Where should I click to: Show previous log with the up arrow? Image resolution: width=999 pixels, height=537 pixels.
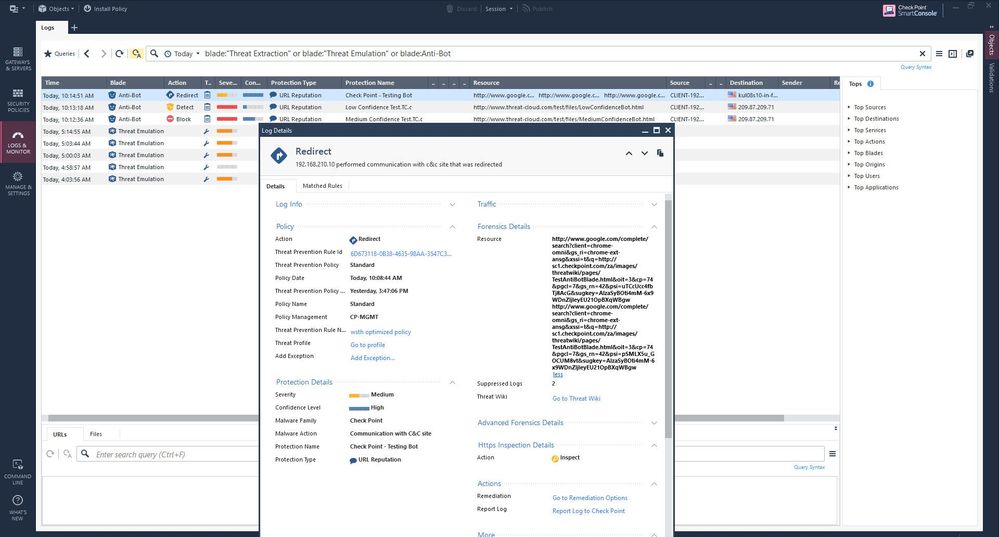point(629,153)
